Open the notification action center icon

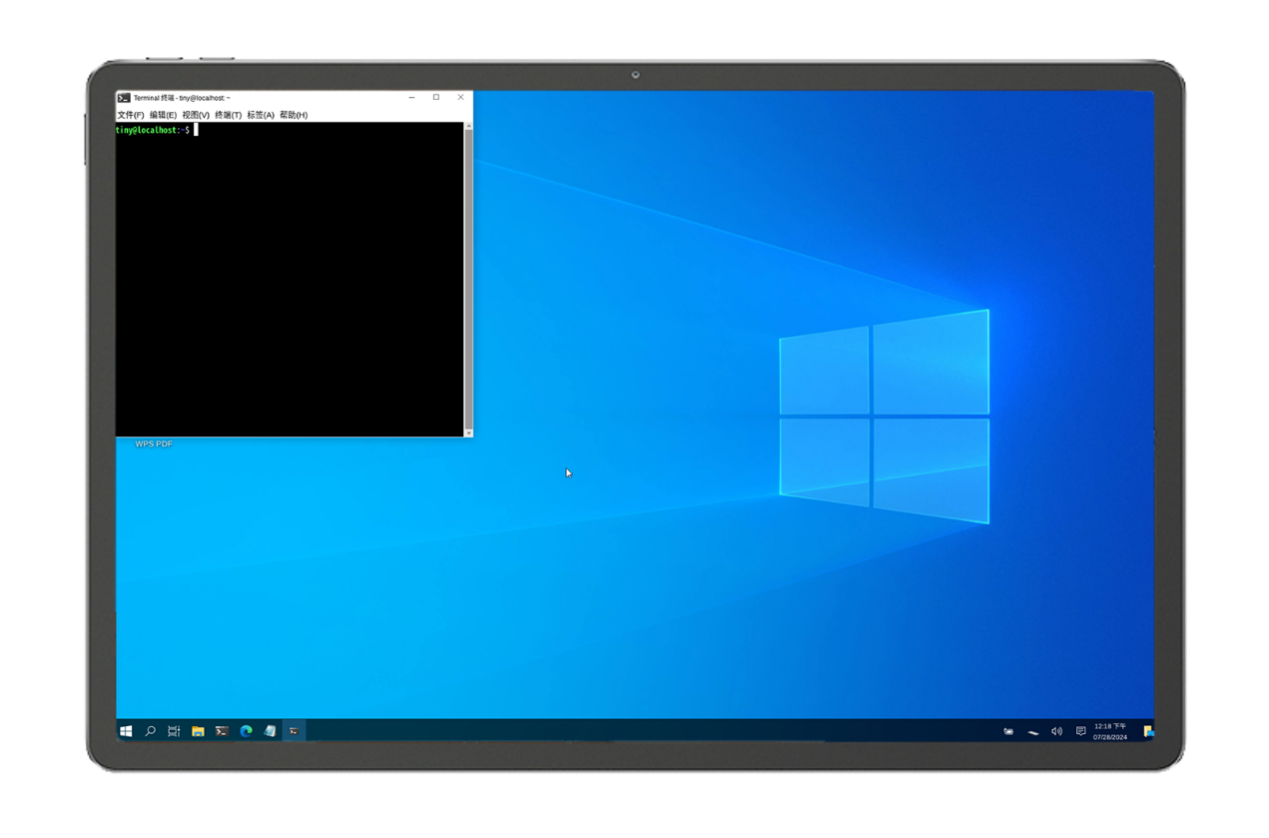[1081, 731]
